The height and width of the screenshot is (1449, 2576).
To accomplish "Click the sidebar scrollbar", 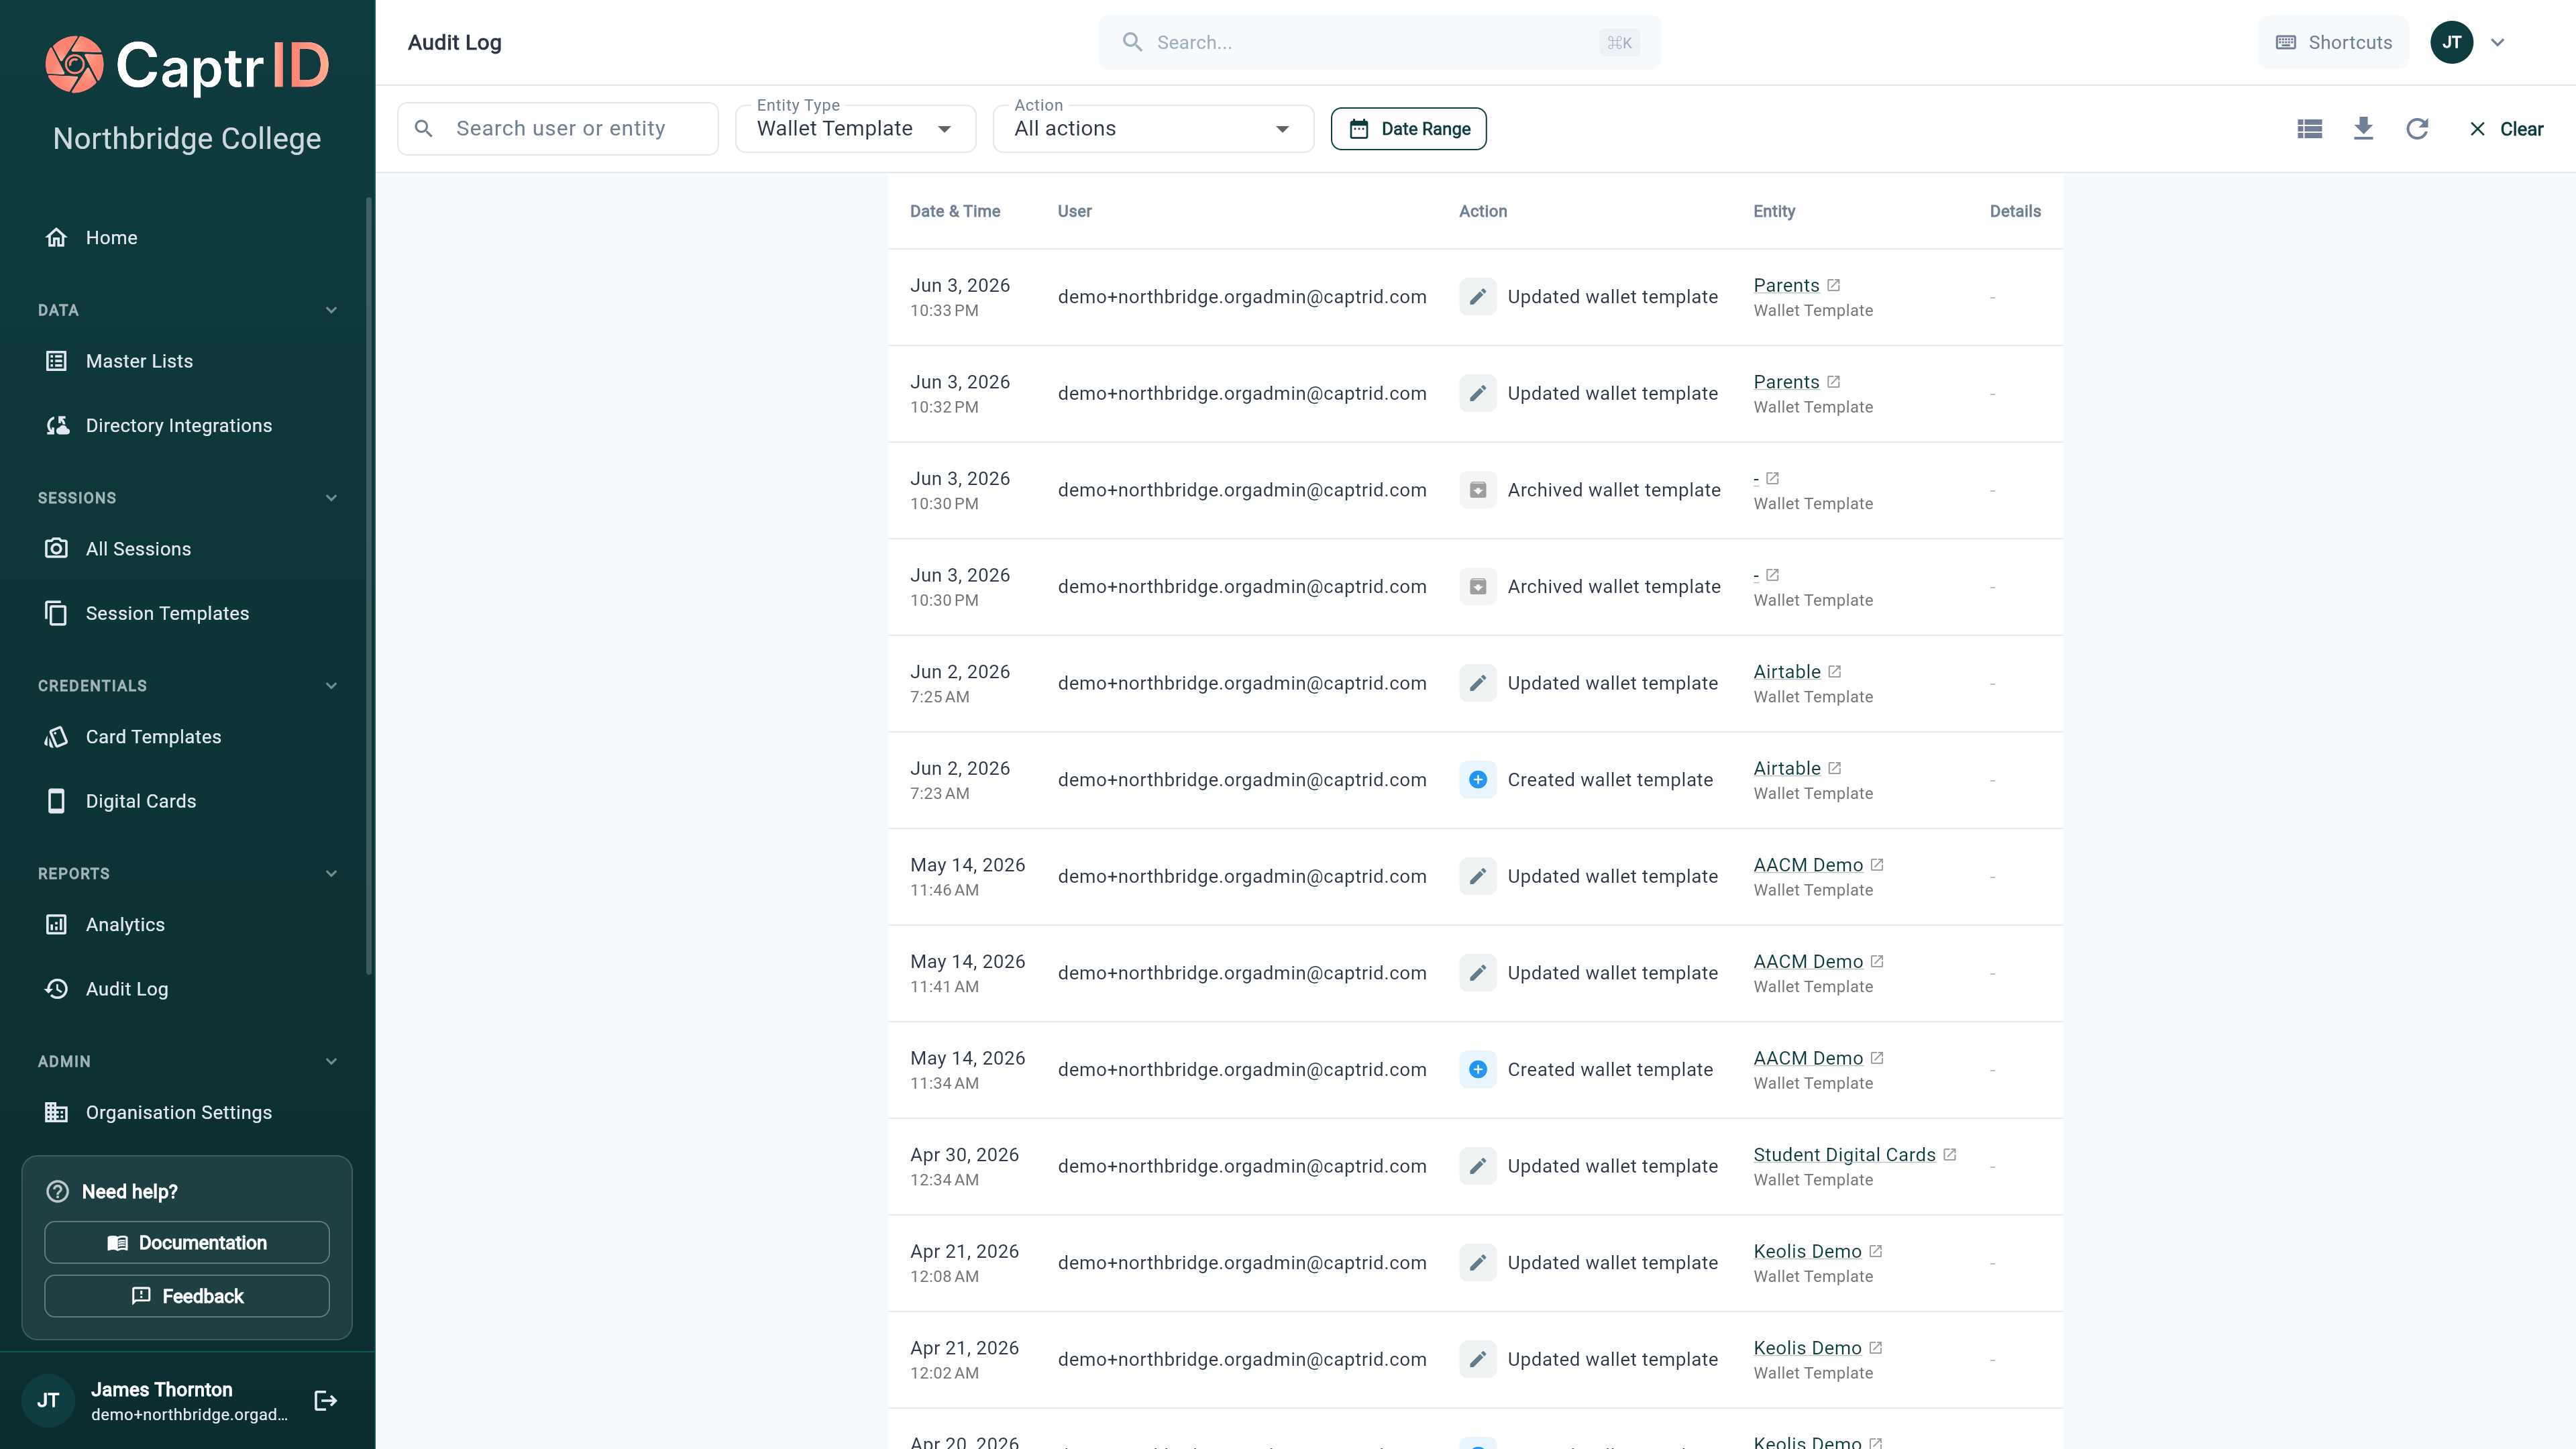I will click(x=369, y=585).
